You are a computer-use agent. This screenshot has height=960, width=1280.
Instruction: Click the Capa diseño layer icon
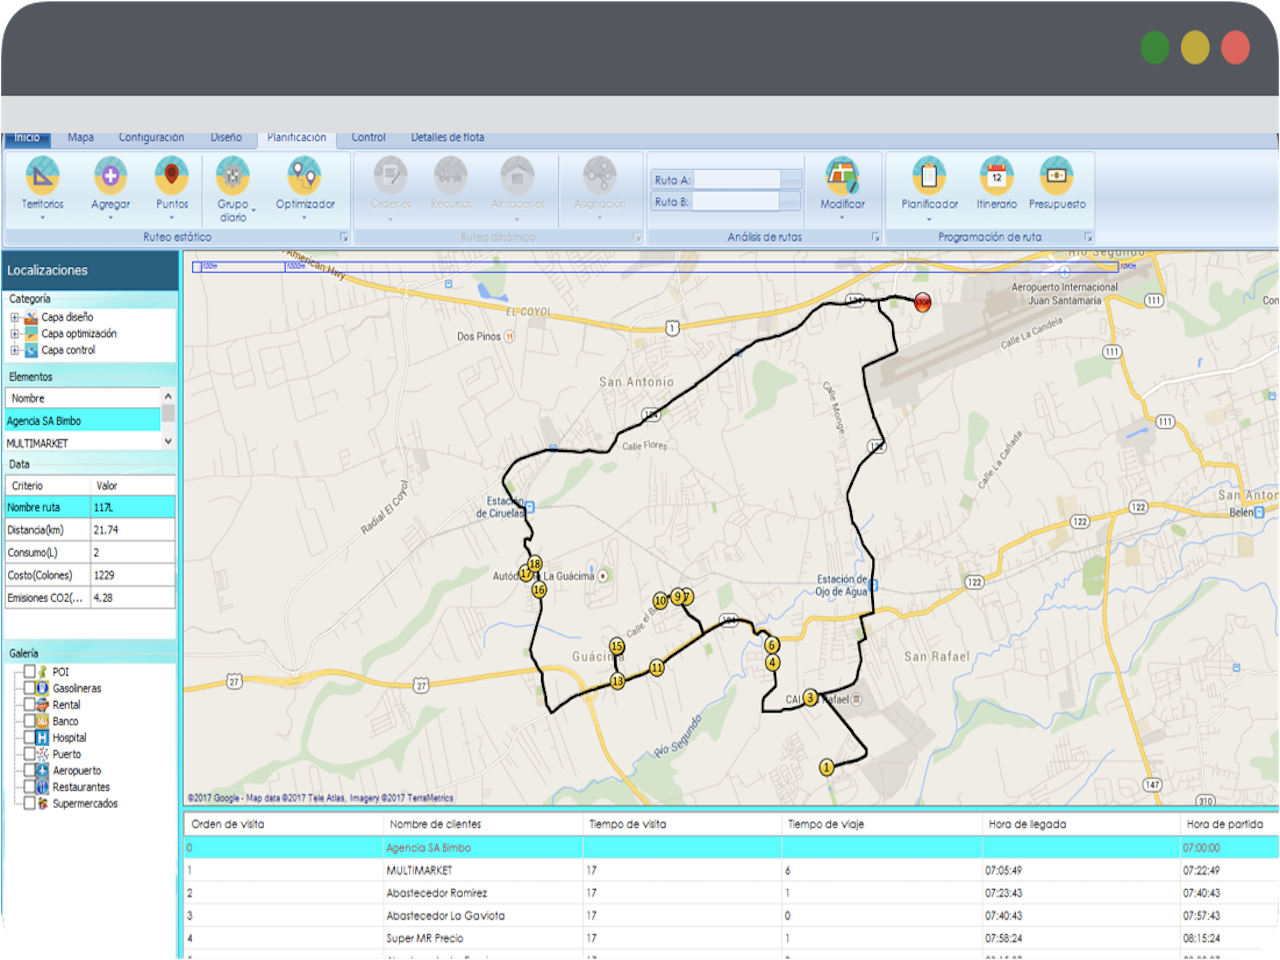coord(31,318)
